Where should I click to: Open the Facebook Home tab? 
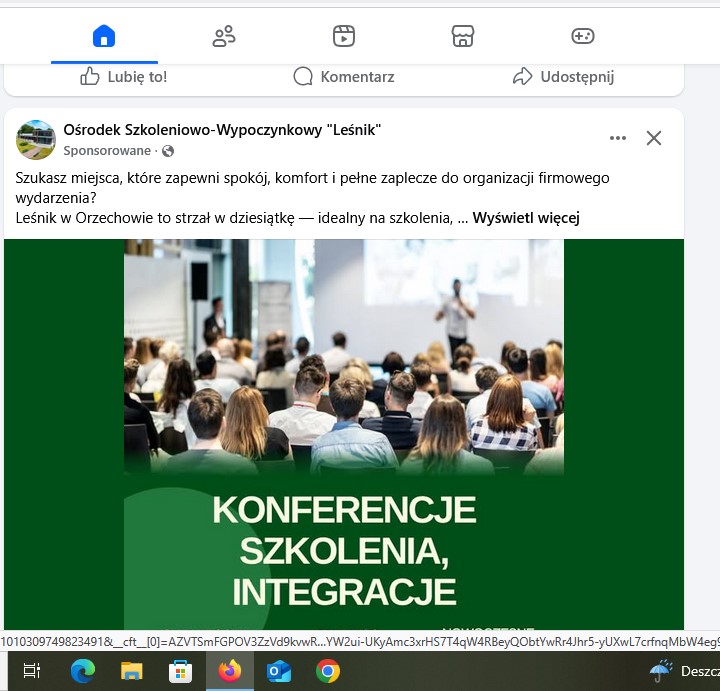pos(104,37)
